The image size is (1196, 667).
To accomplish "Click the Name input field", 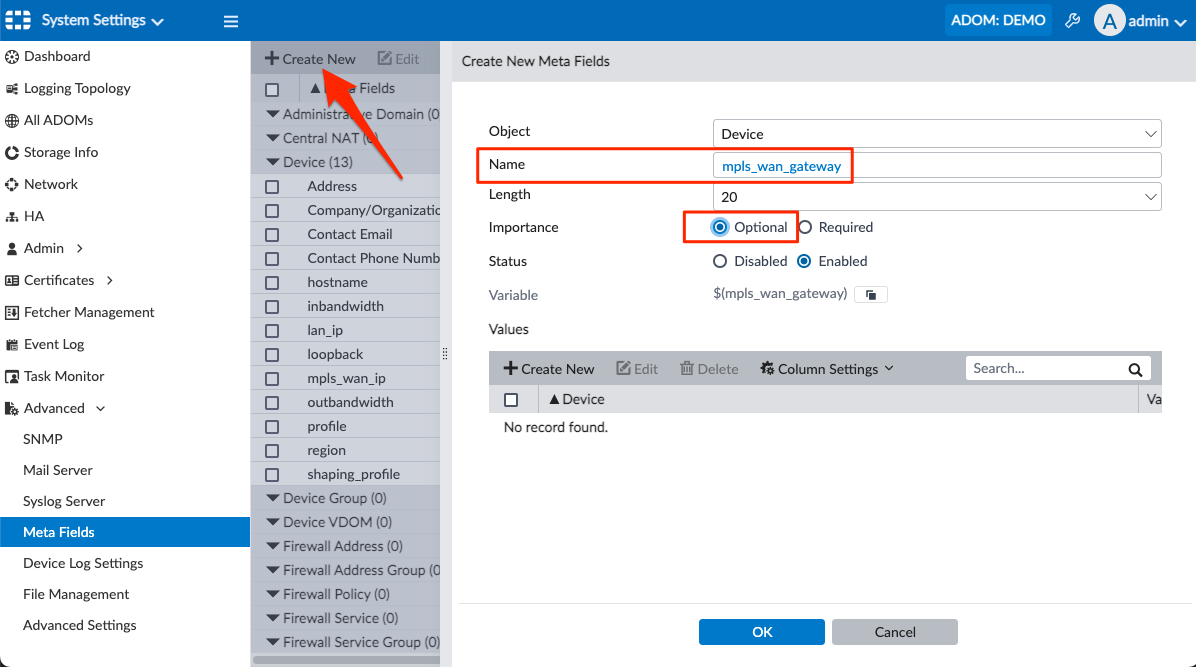I will 950,164.
